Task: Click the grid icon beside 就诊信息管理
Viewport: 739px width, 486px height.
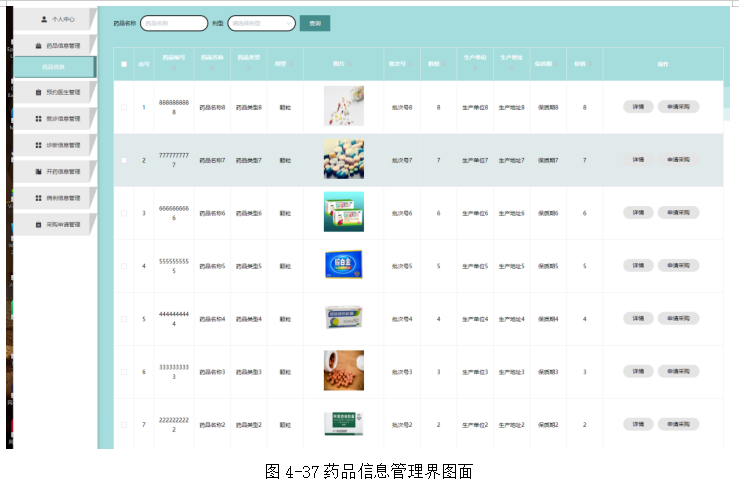Action: (x=39, y=119)
